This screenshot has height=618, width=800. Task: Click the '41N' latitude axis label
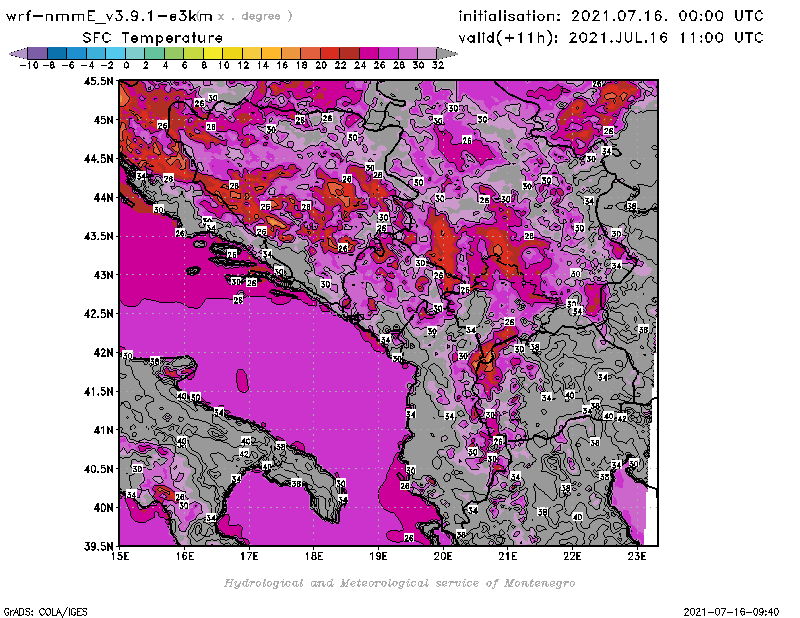pos(104,430)
